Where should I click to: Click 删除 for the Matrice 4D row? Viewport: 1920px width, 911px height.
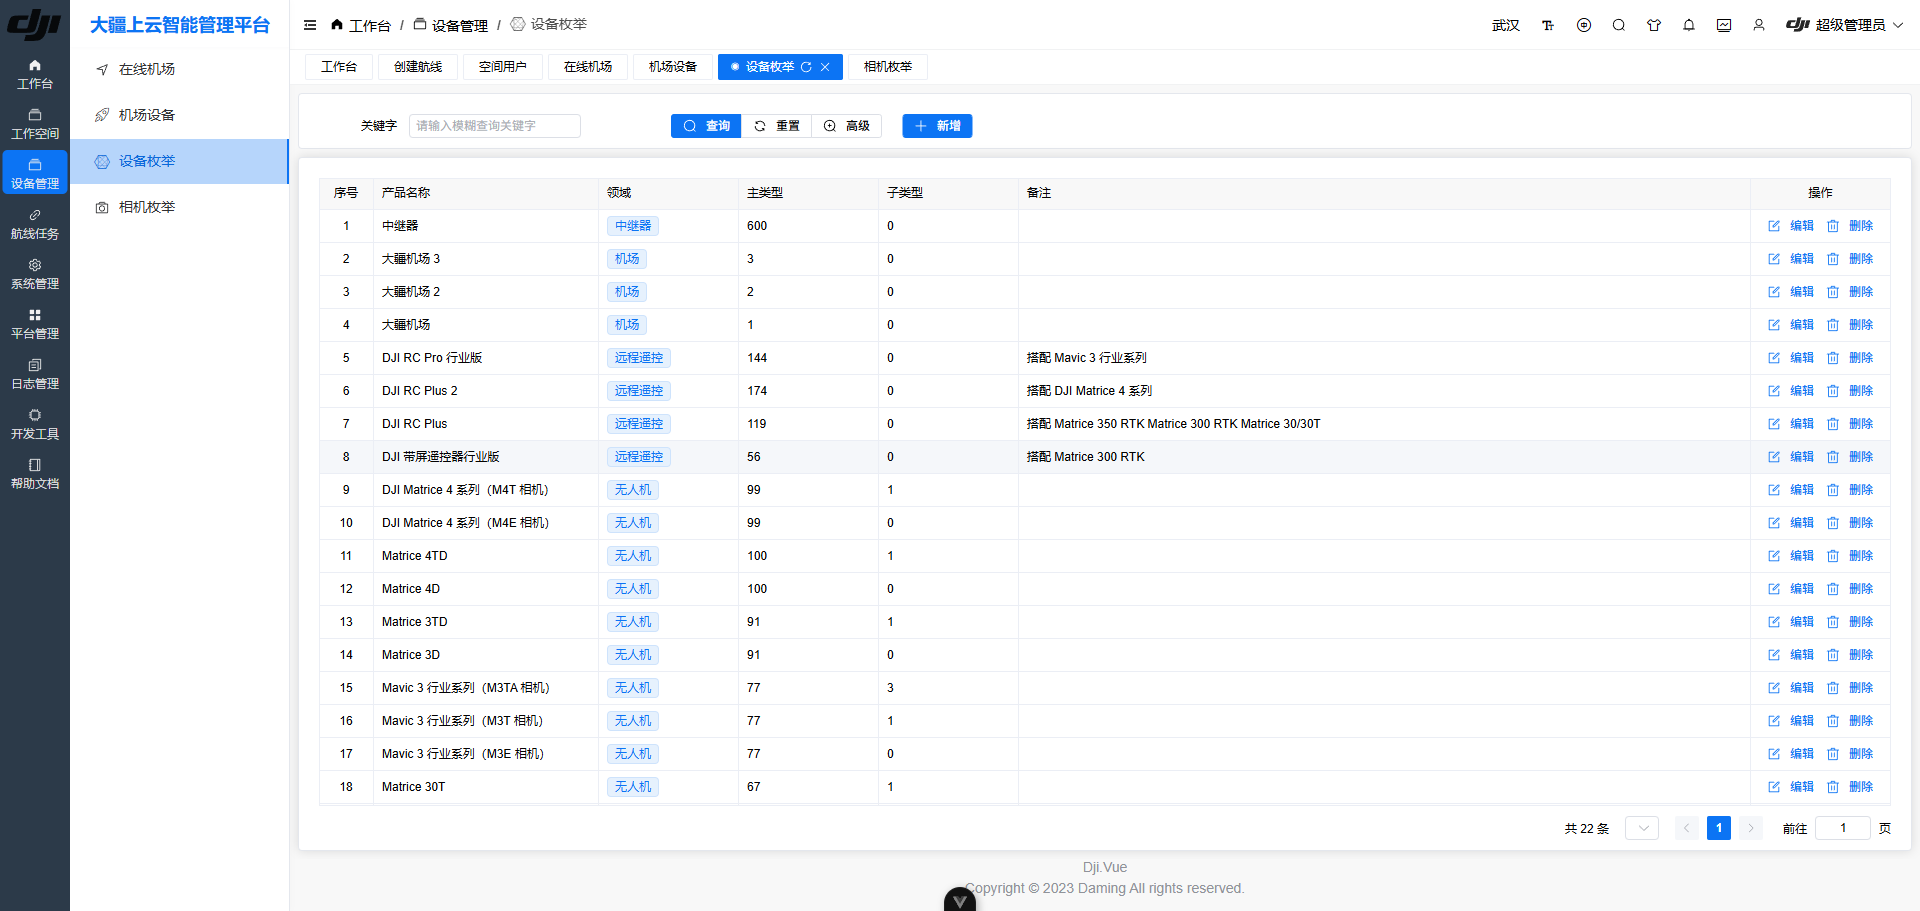(x=1861, y=589)
